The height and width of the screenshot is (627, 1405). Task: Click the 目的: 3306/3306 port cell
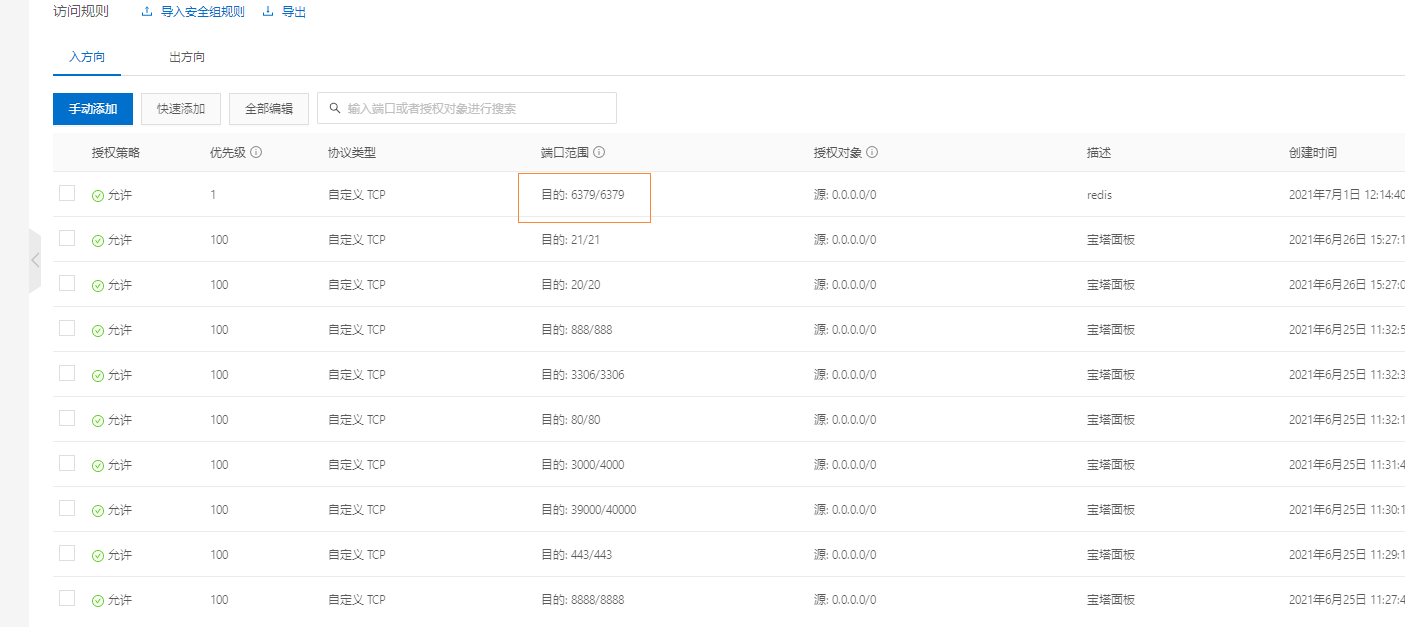pyautogui.click(x=583, y=375)
